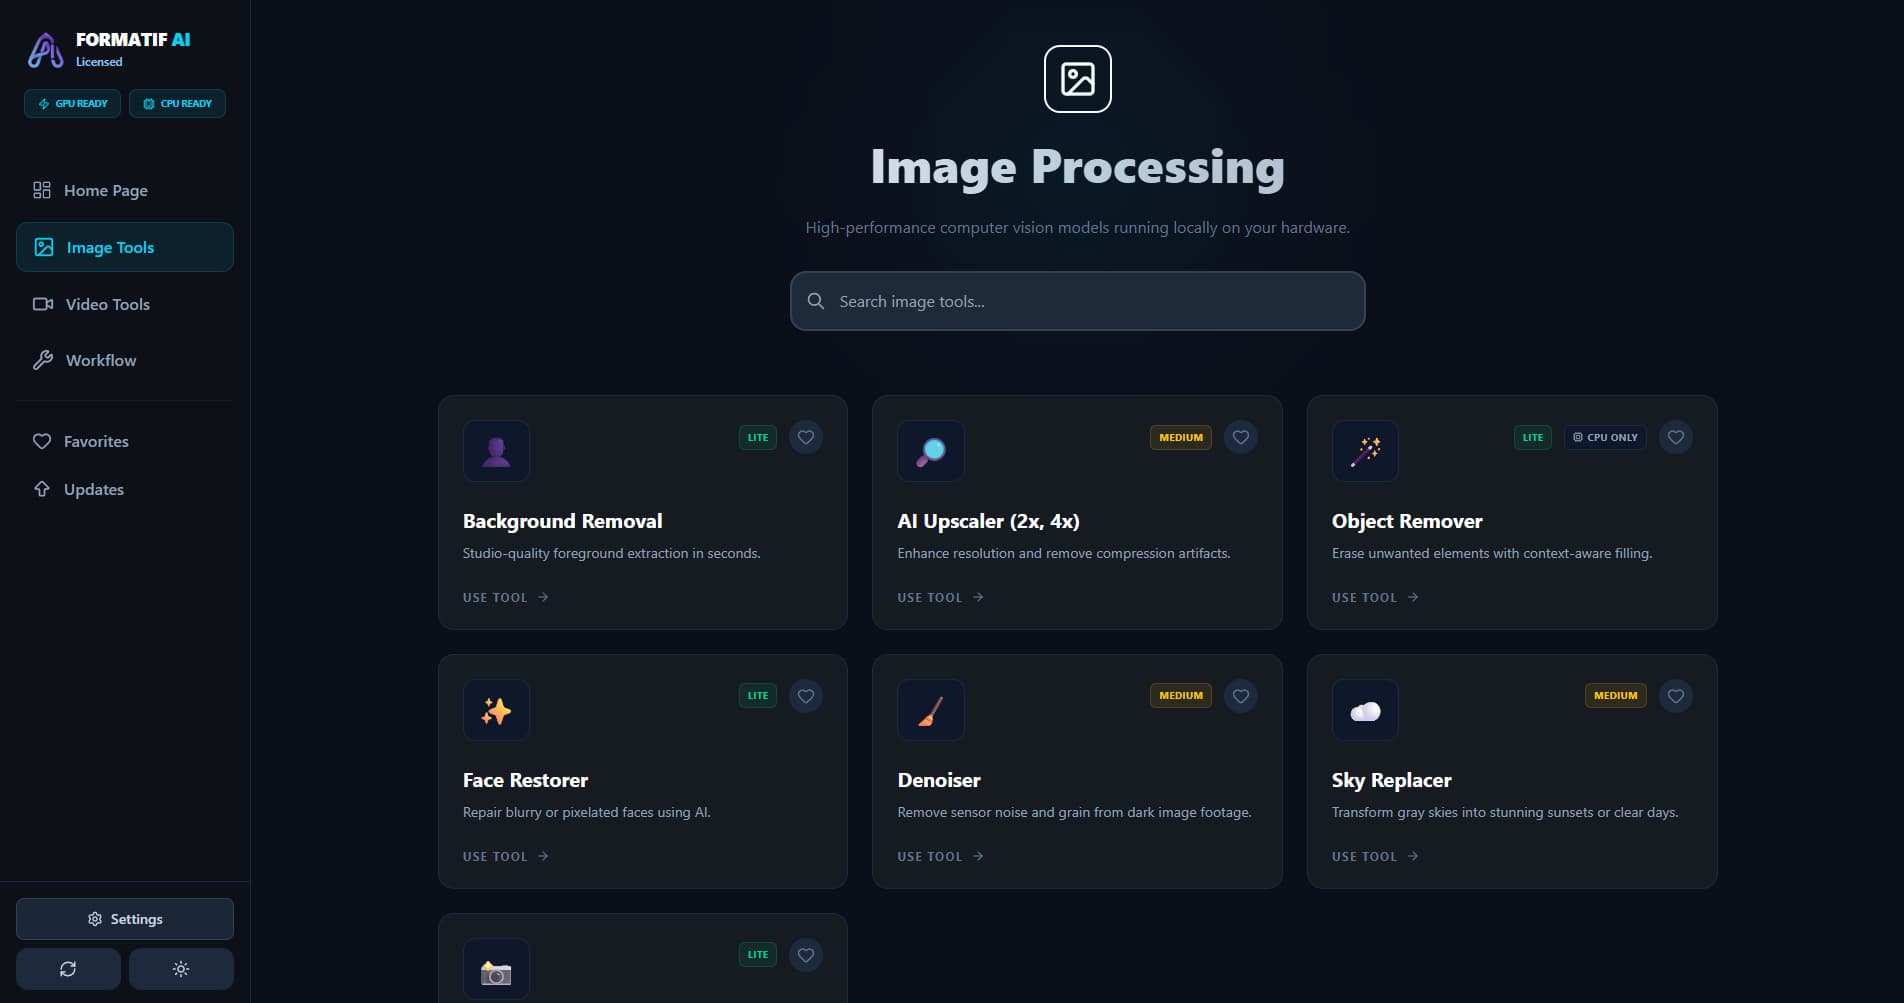
Task: Click the CPU READY status badge
Action: point(177,104)
